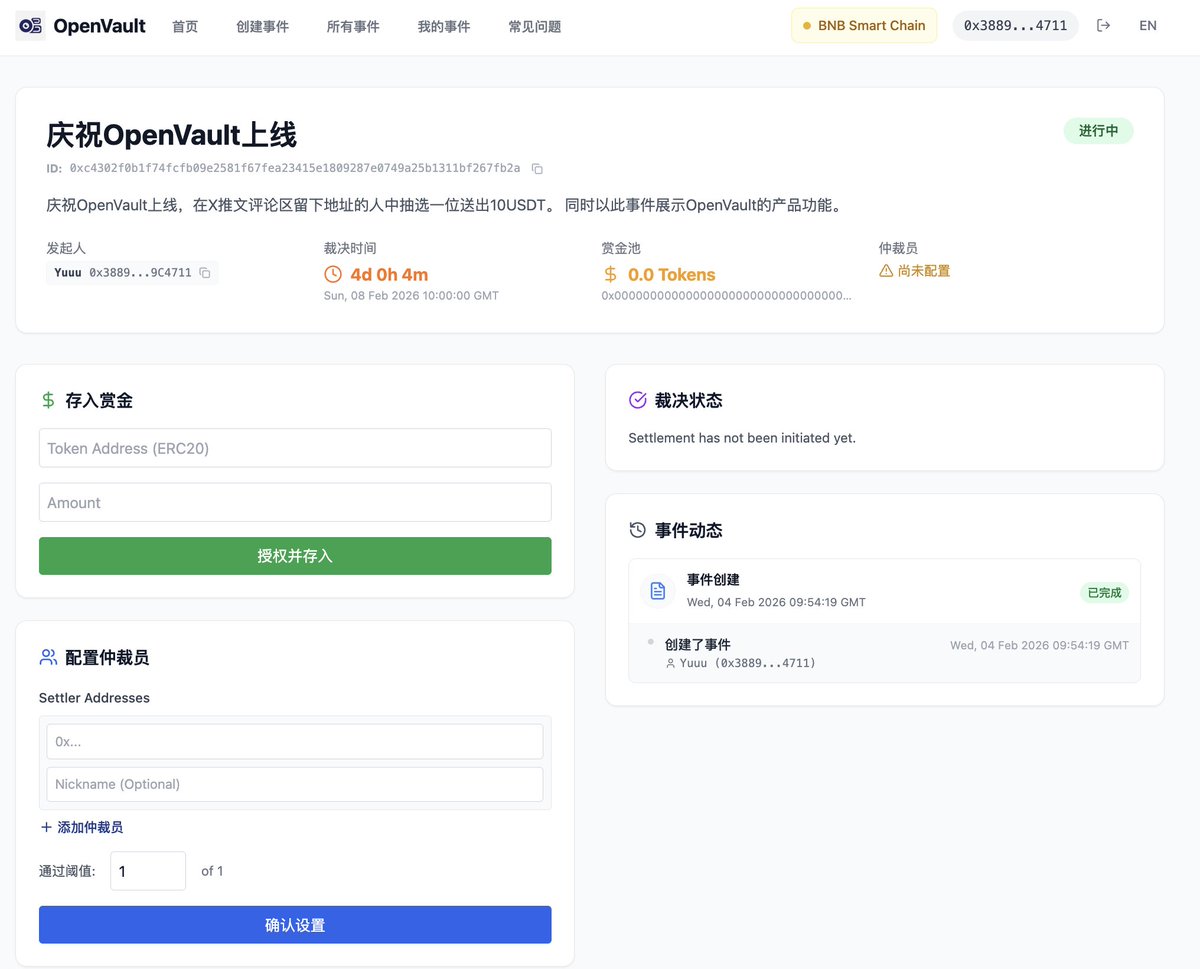This screenshot has width=1200, height=969.
Task: Go to 所有事件 page
Action: [x=353, y=27]
